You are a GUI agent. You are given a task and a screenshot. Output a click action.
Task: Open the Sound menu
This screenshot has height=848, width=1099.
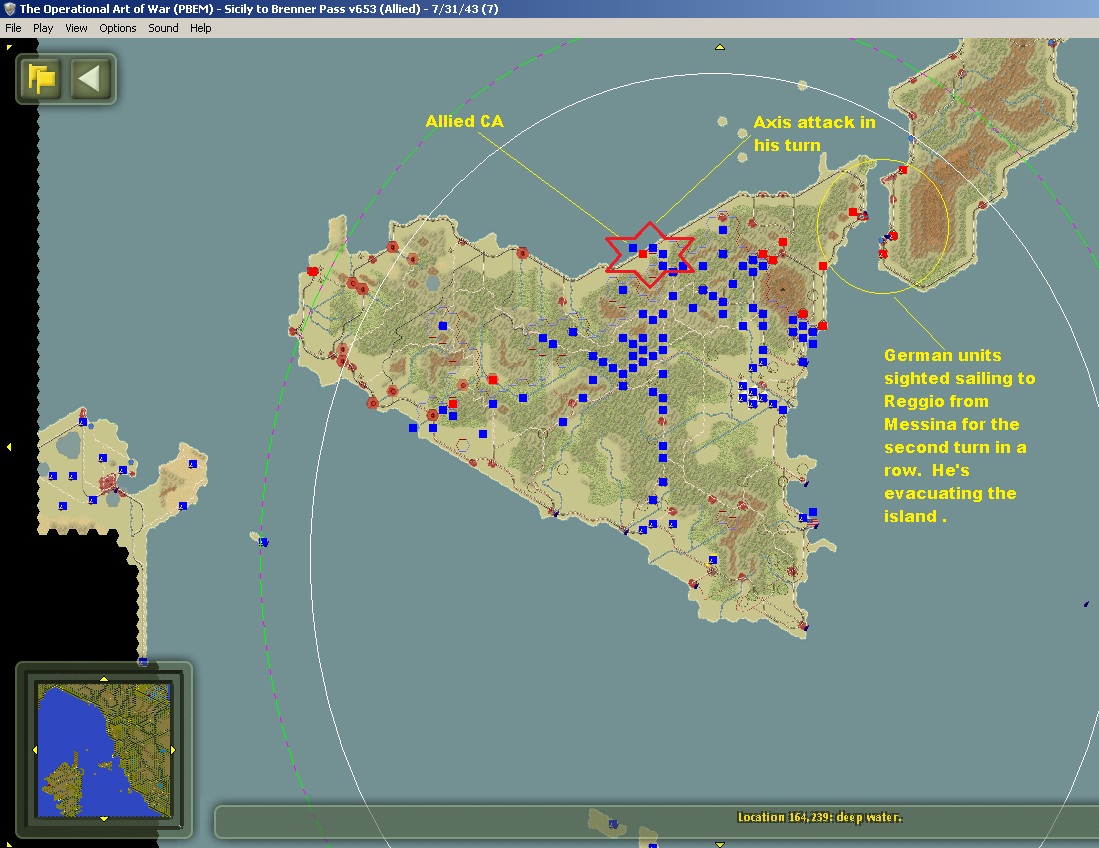[163, 28]
